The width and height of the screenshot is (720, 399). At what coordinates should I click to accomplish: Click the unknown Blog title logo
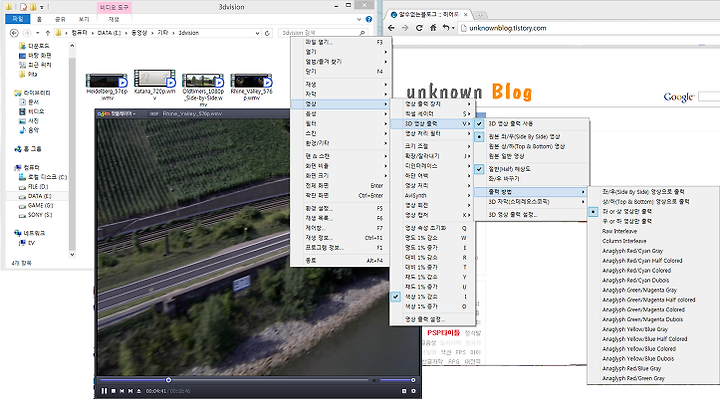click(469, 92)
